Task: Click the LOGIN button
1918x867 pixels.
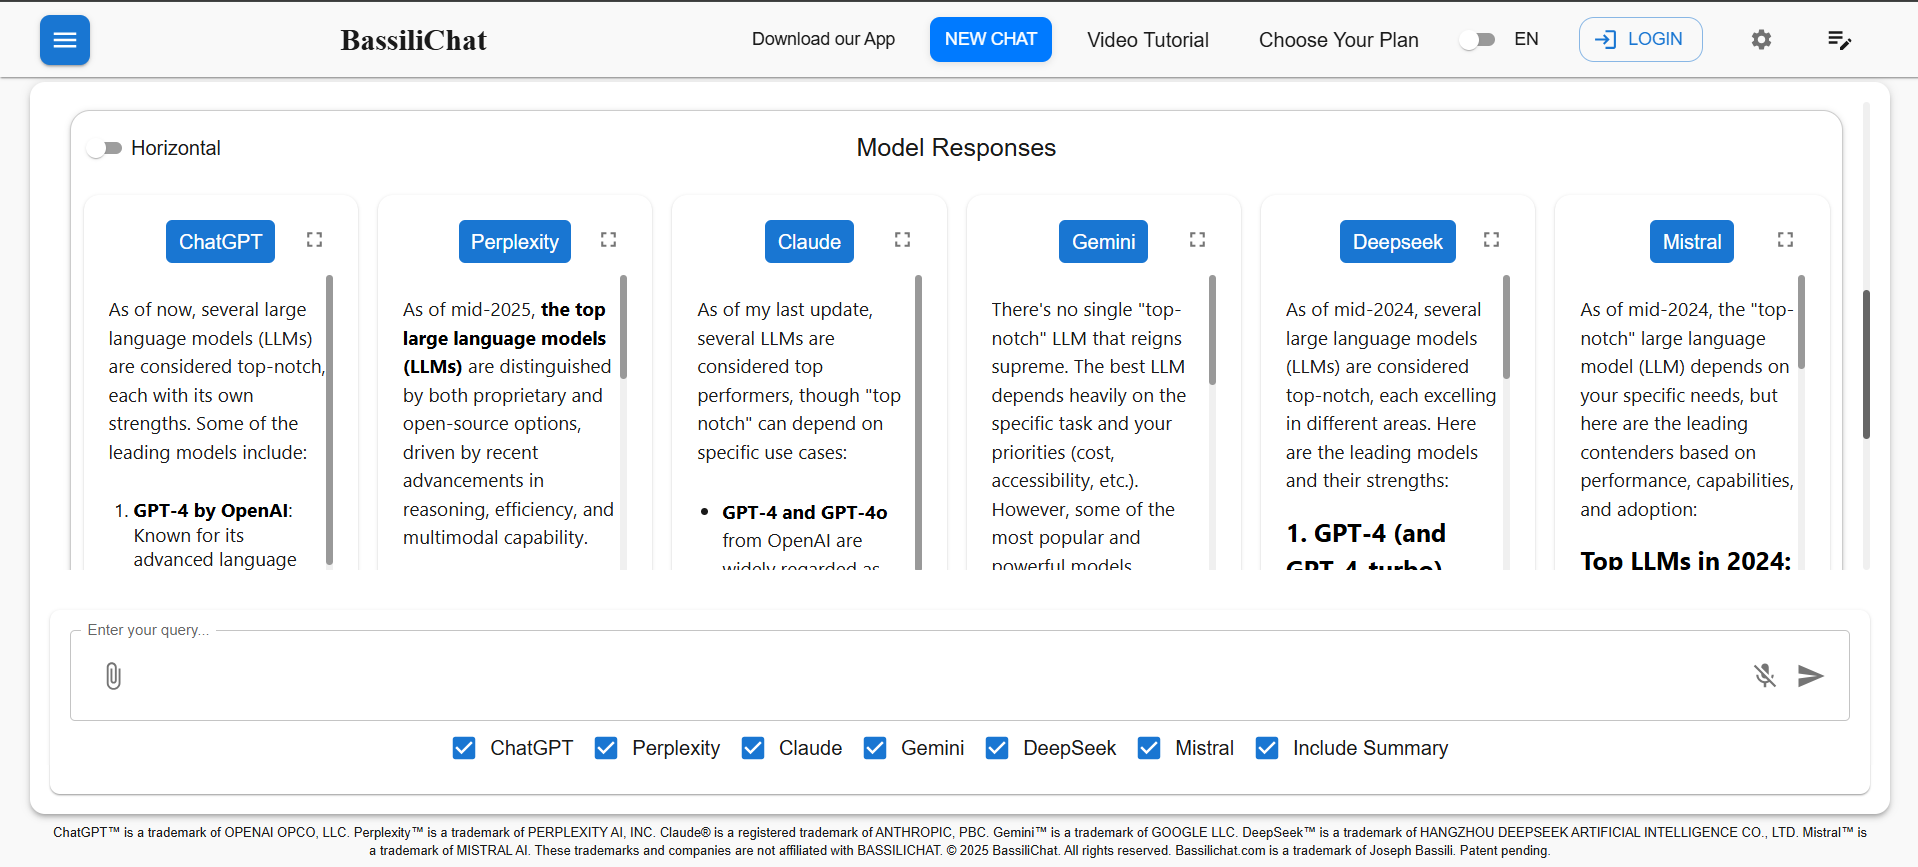Action: pyautogui.click(x=1640, y=39)
